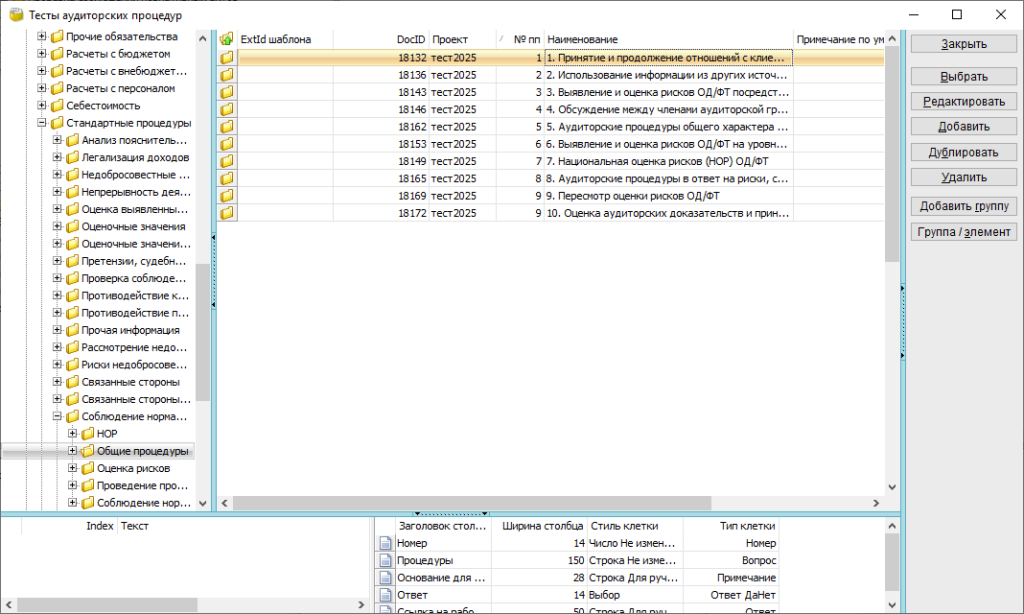Click folder icon of row DocID 18172

pyautogui.click(x=227, y=213)
